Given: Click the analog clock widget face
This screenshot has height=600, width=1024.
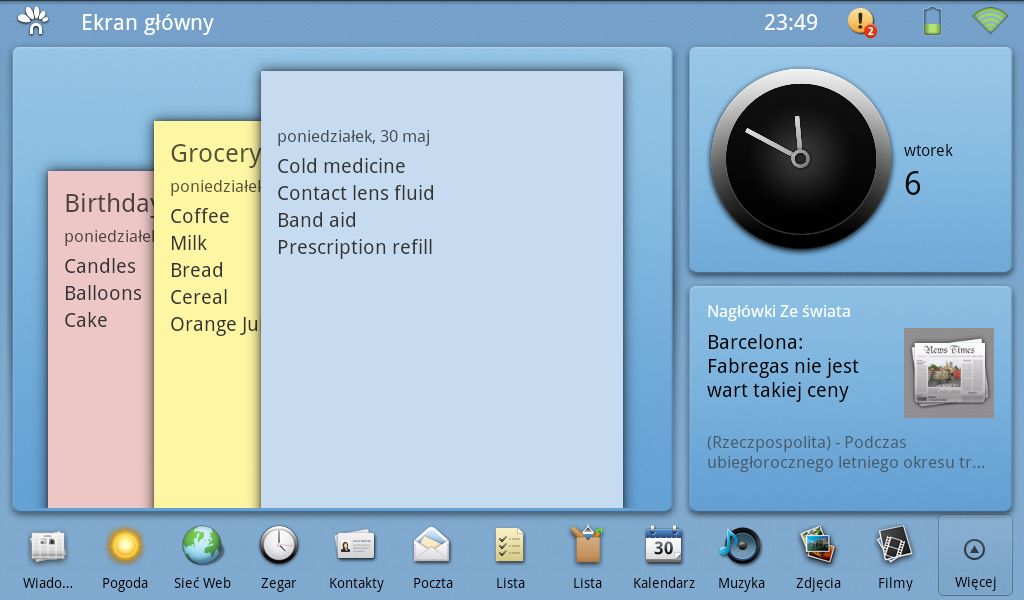Looking at the screenshot, I should tap(801, 159).
